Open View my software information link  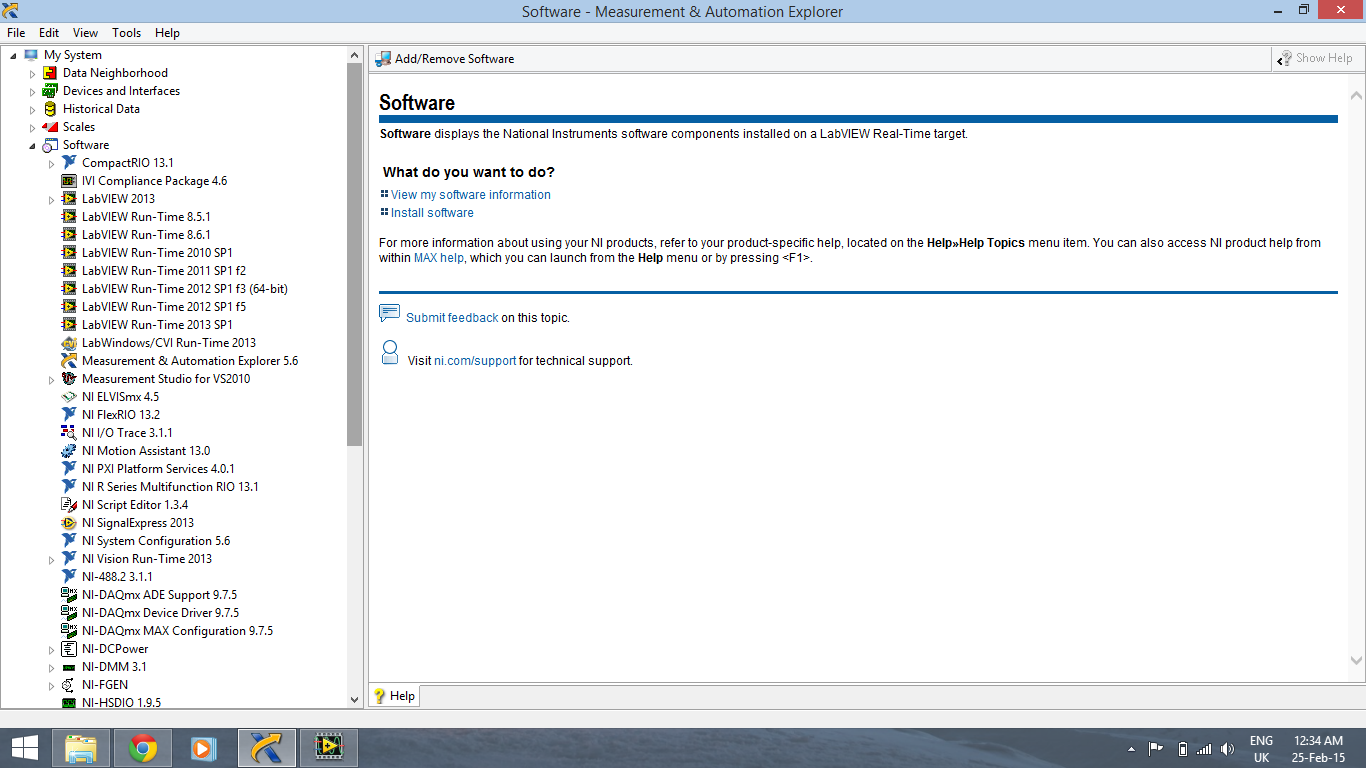[x=470, y=195]
